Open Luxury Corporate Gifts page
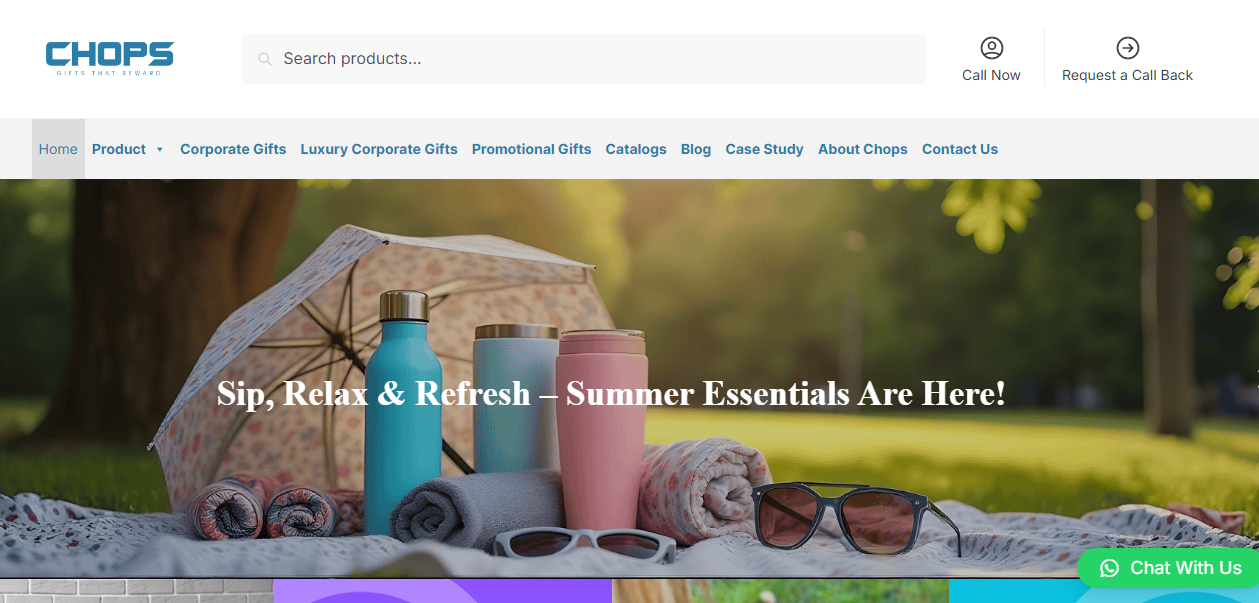The height and width of the screenshot is (603, 1259). [379, 149]
